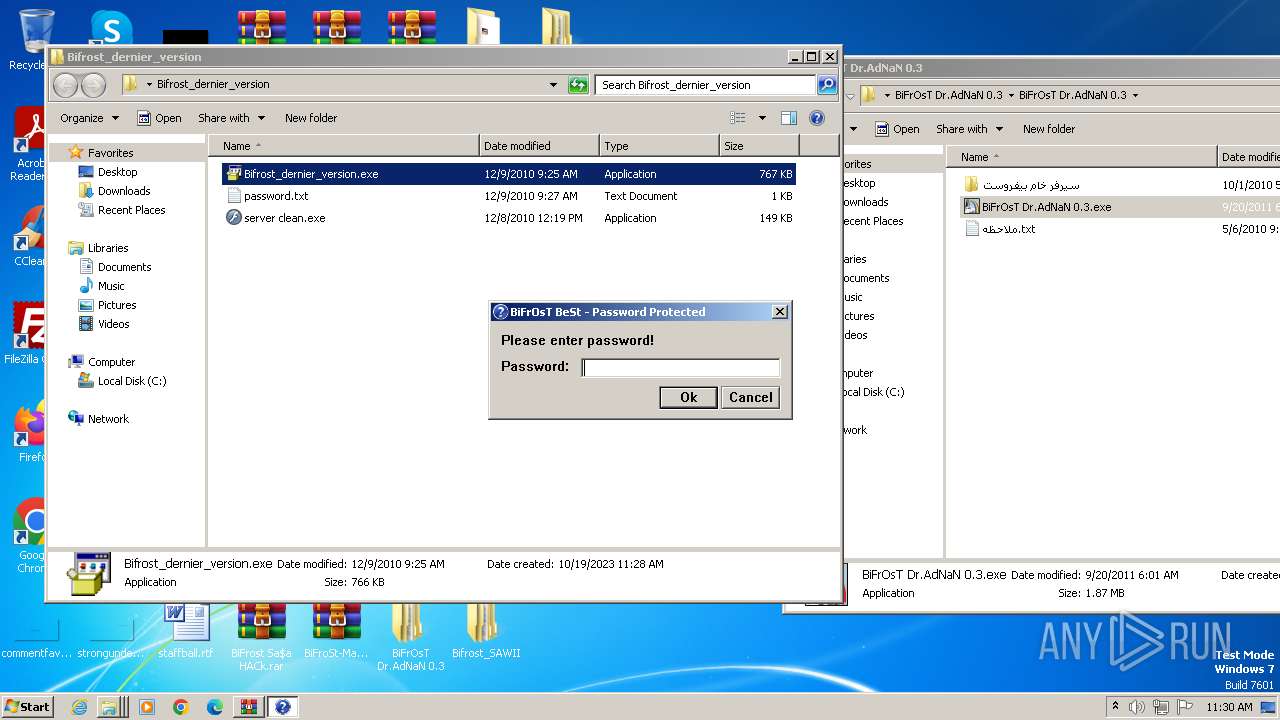
Task: Expand the breadcrumb dropdown in back window
Action: click(x=1135, y=96)
